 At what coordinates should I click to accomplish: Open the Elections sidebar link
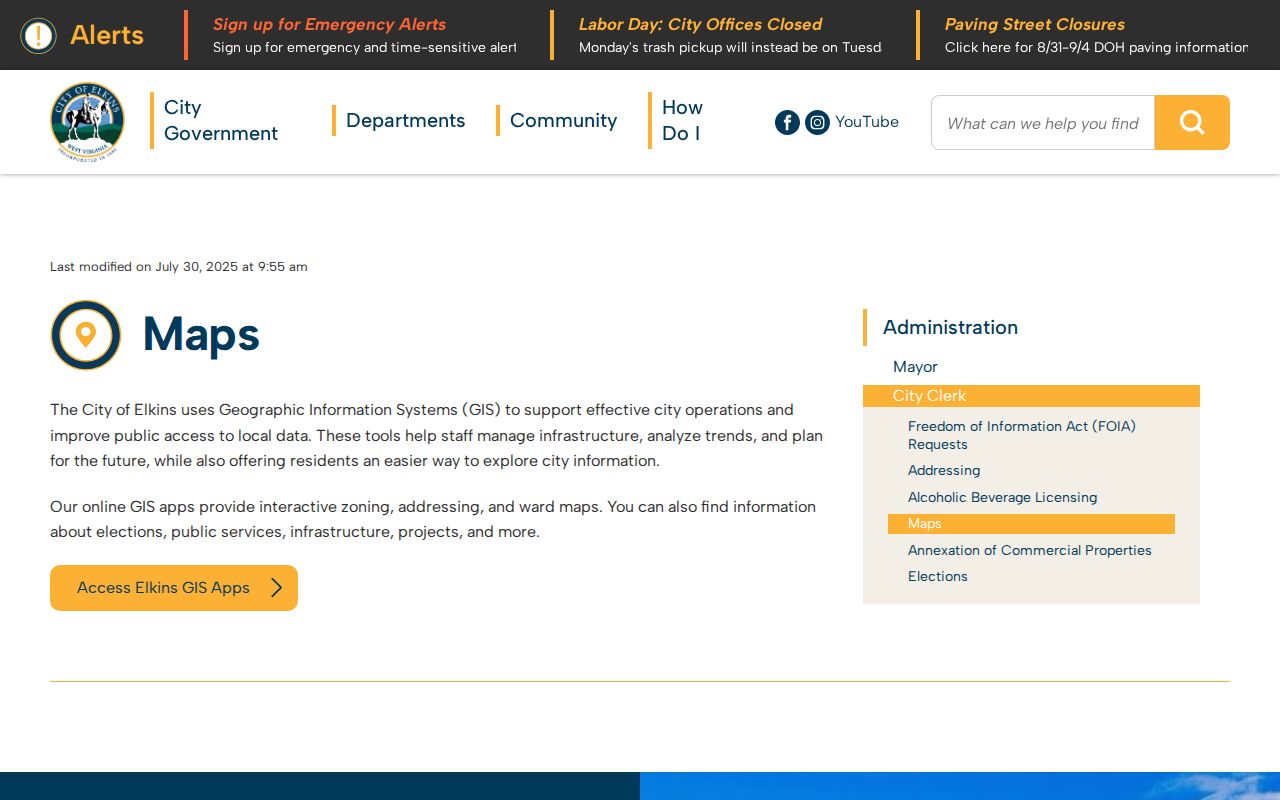click(x=938, y=576)
